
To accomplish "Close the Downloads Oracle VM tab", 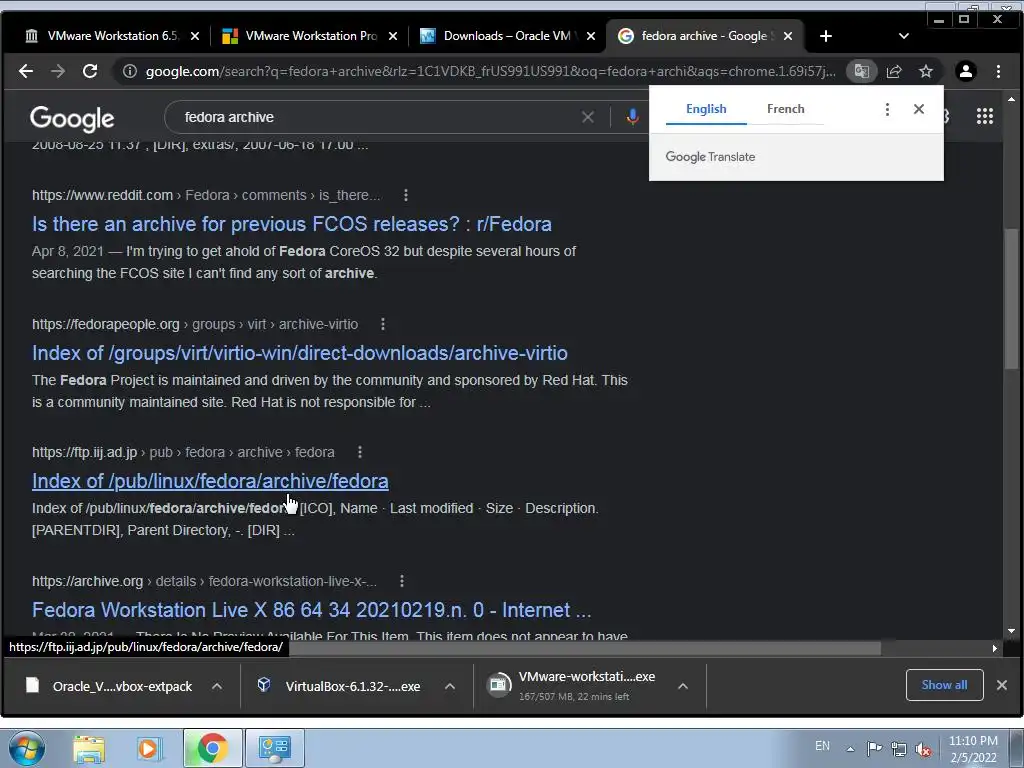I will 590,36.
